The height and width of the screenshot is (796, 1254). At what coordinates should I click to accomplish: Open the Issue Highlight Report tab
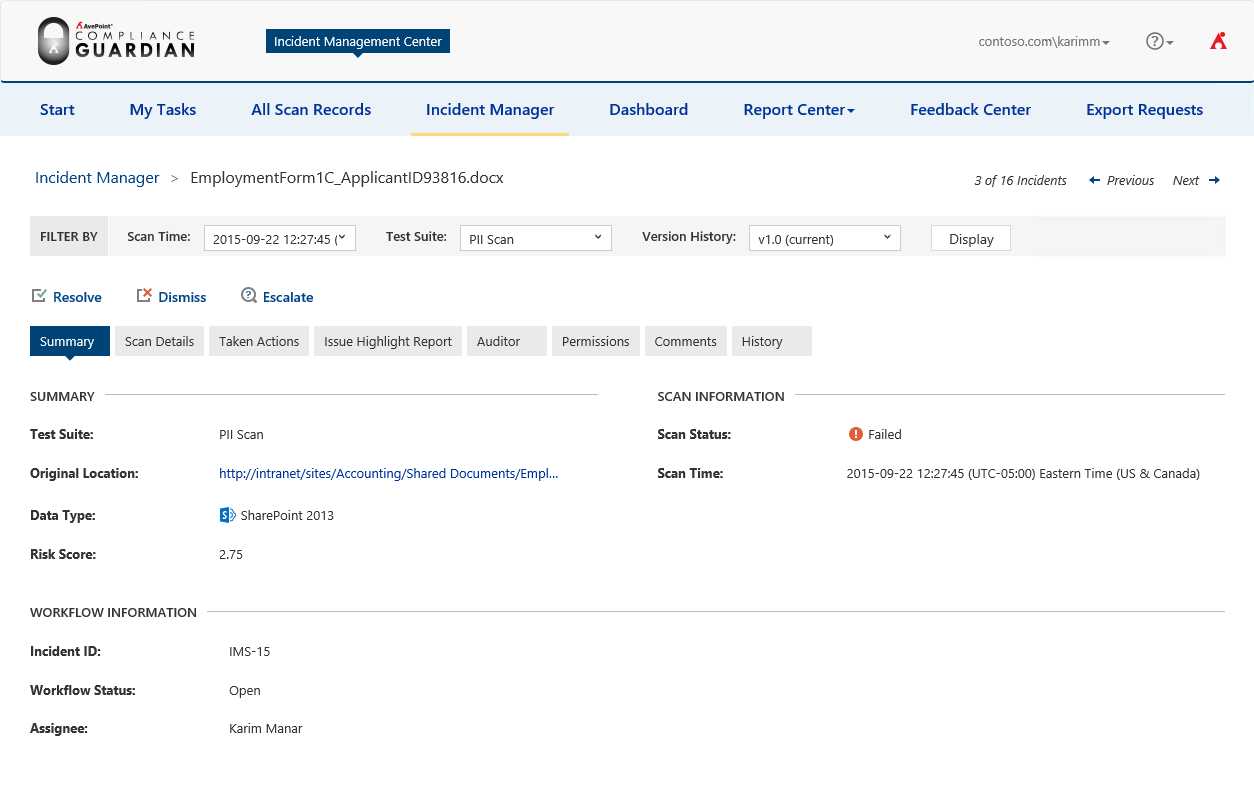click(x=388, y=341)
